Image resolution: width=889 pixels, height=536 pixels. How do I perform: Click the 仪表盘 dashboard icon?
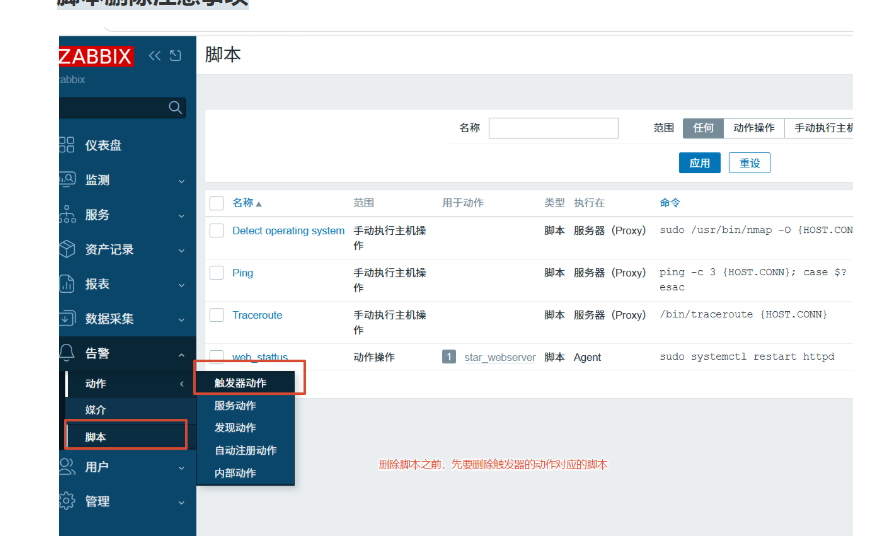coord(67,145)
